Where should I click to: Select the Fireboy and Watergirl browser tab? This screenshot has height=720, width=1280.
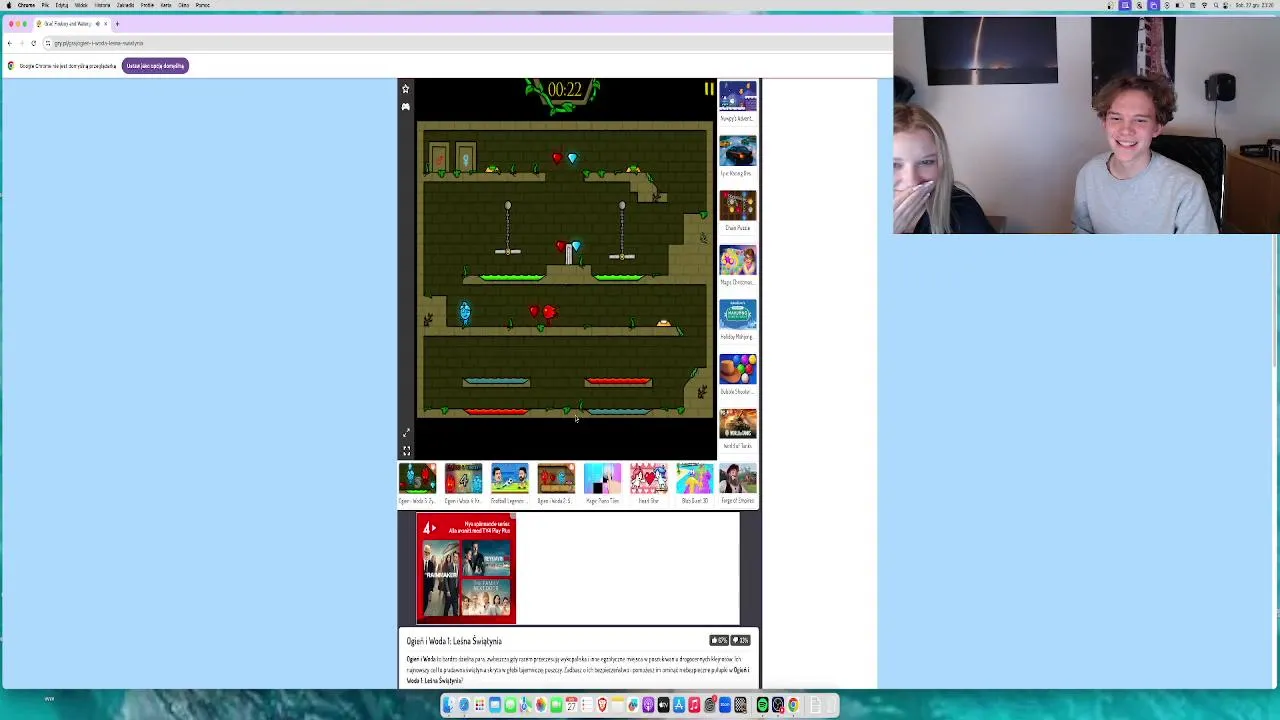pyautogui.click(x=70, y=23)
